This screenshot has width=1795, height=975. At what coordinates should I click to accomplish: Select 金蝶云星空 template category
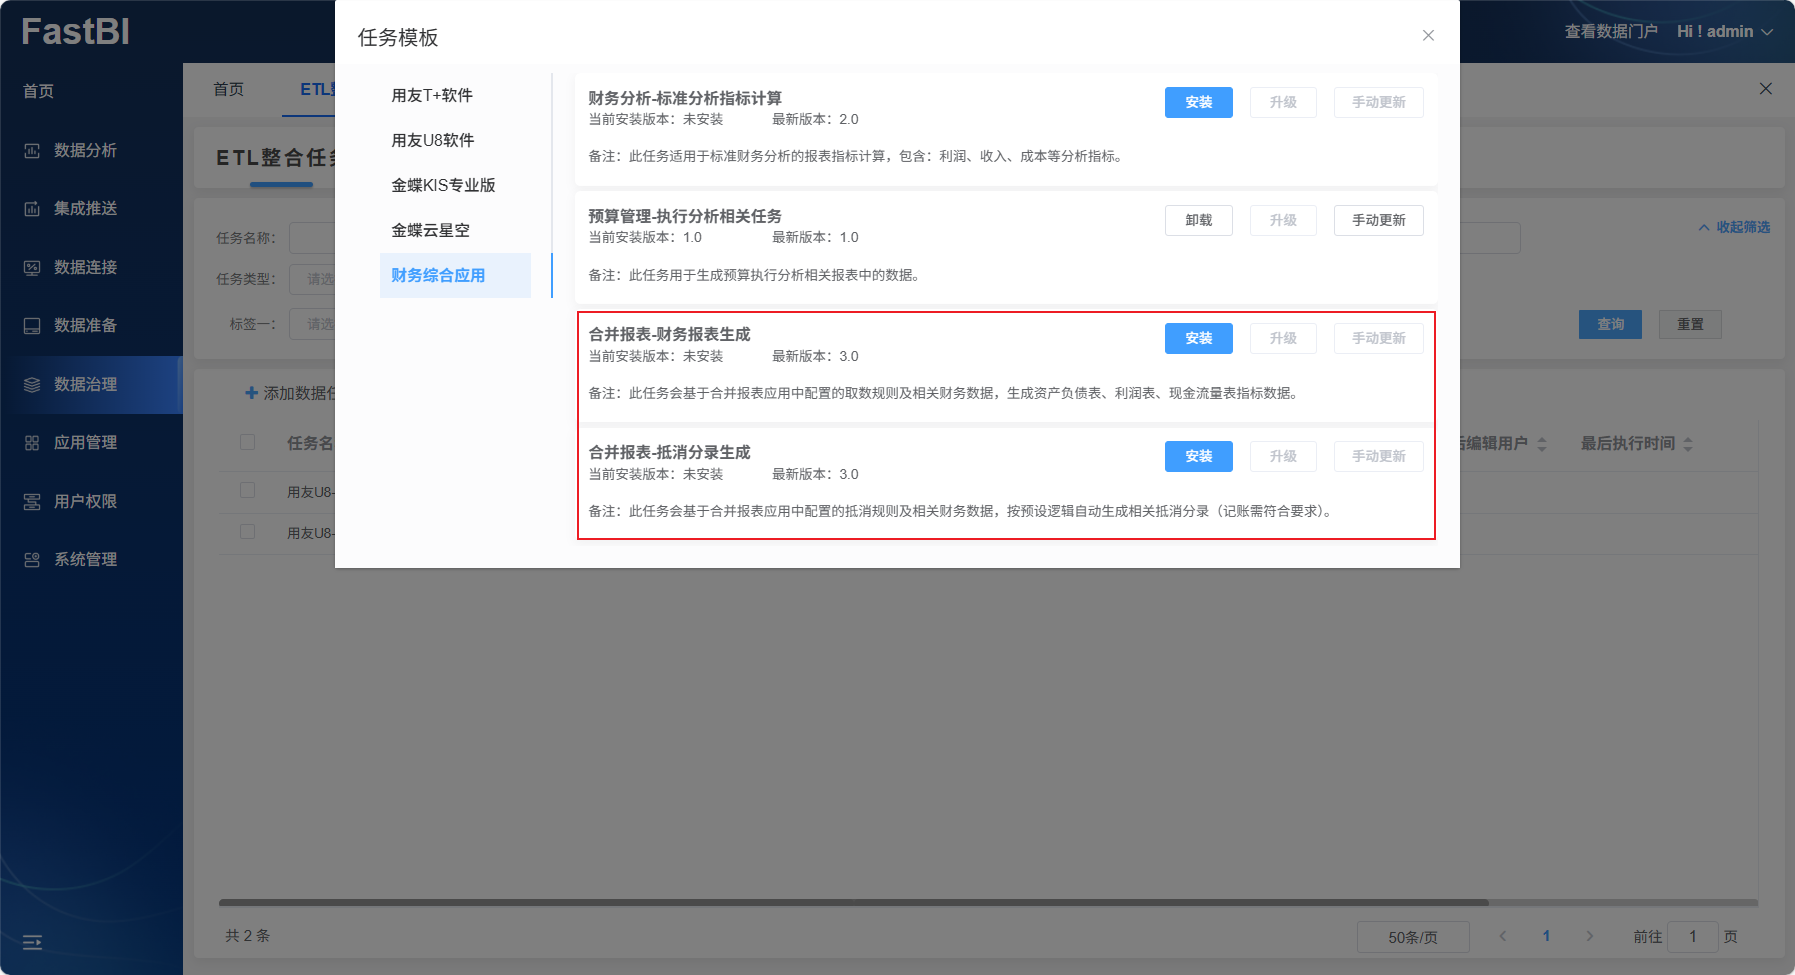(431, 231)
